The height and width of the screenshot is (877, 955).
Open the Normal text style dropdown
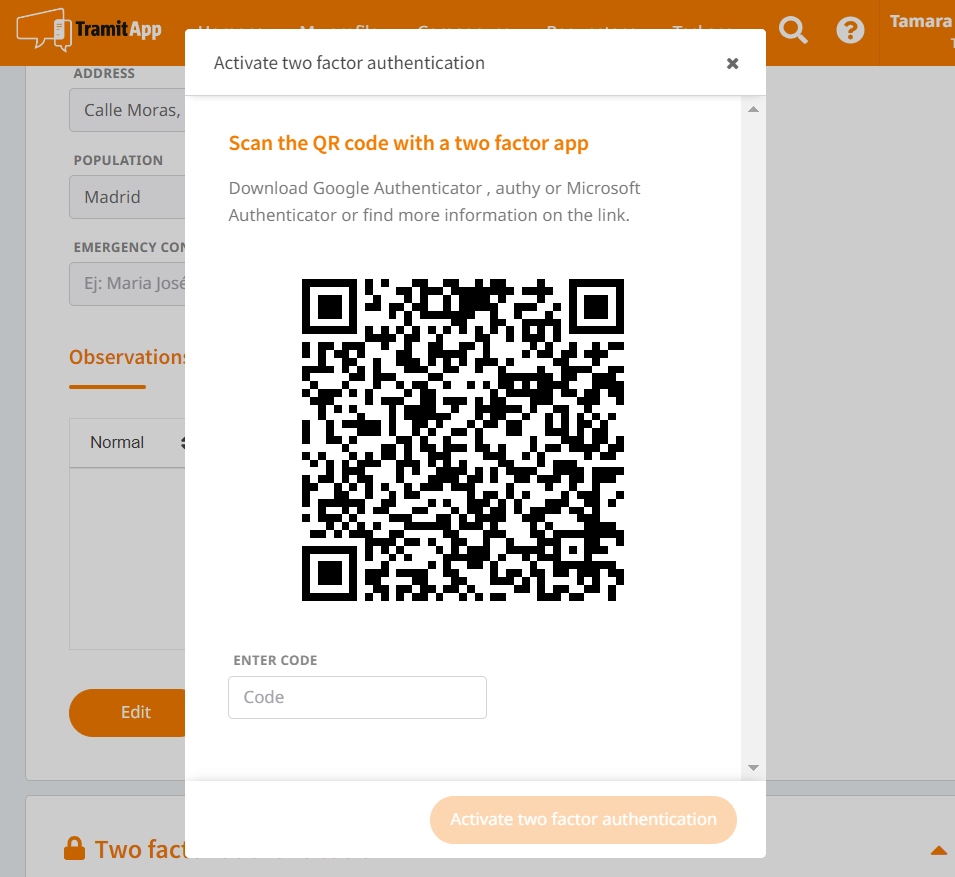pyautogui.click(x=130, y=443)
